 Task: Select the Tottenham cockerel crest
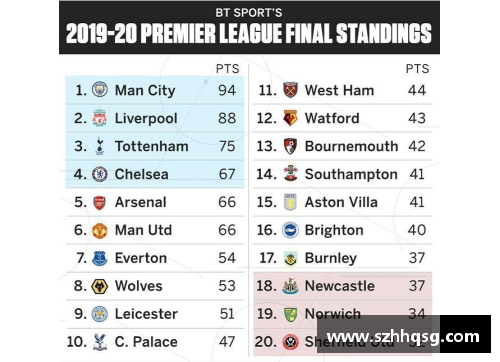[x=99, y=146]
